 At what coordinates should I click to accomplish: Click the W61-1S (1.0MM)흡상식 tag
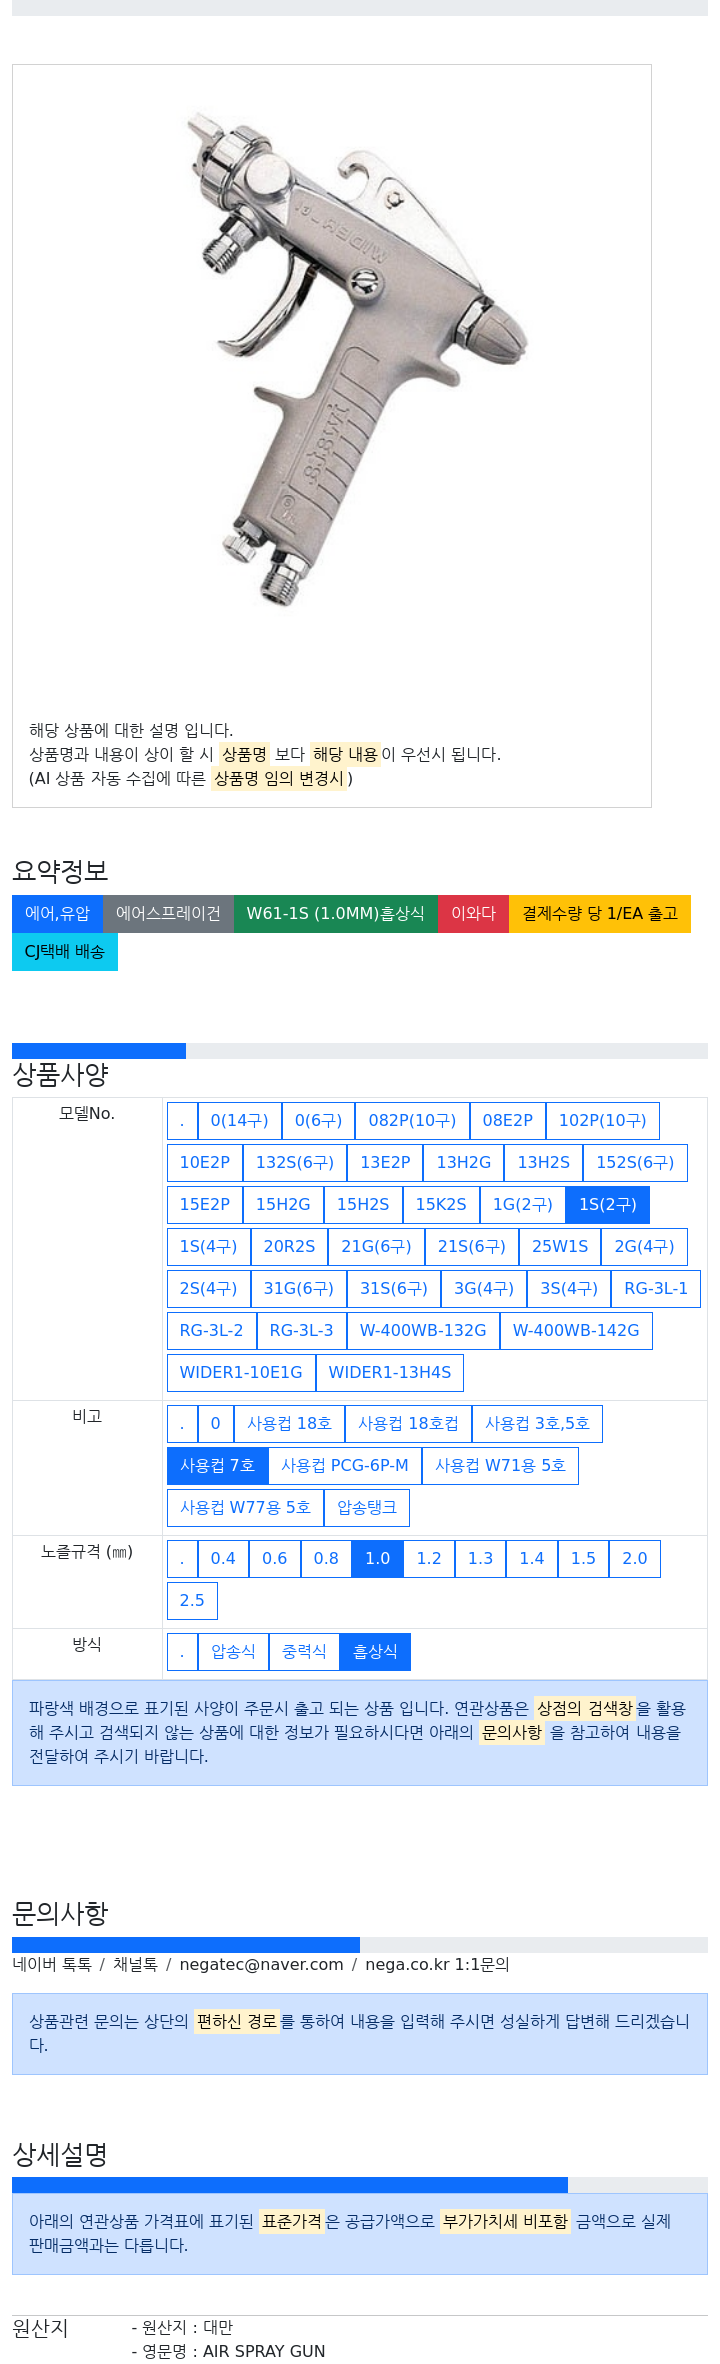tap(336, 914)
